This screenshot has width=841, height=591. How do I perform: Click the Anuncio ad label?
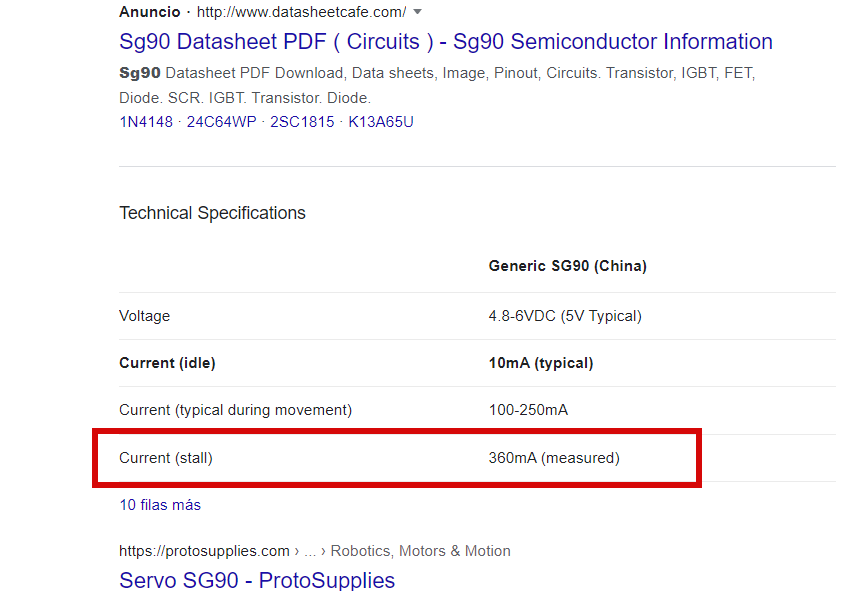point(148,11)
